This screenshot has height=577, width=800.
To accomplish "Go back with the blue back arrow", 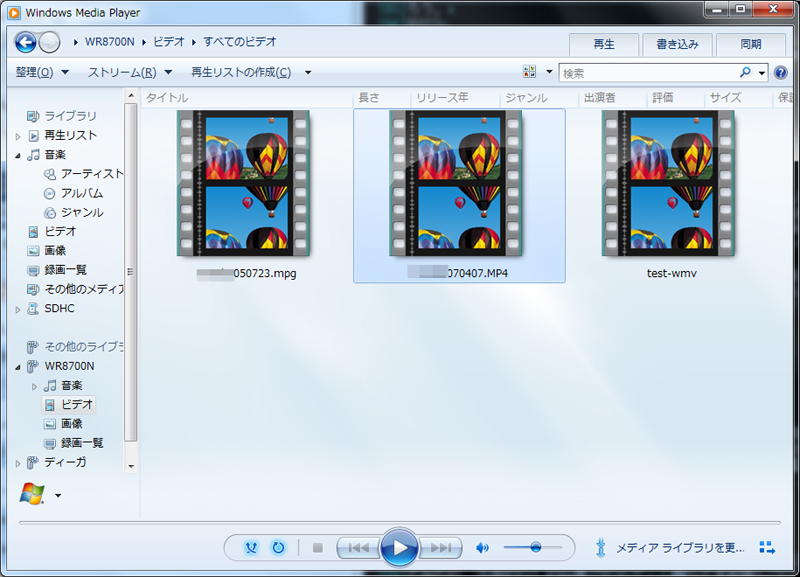I will (x=26, y=42).
